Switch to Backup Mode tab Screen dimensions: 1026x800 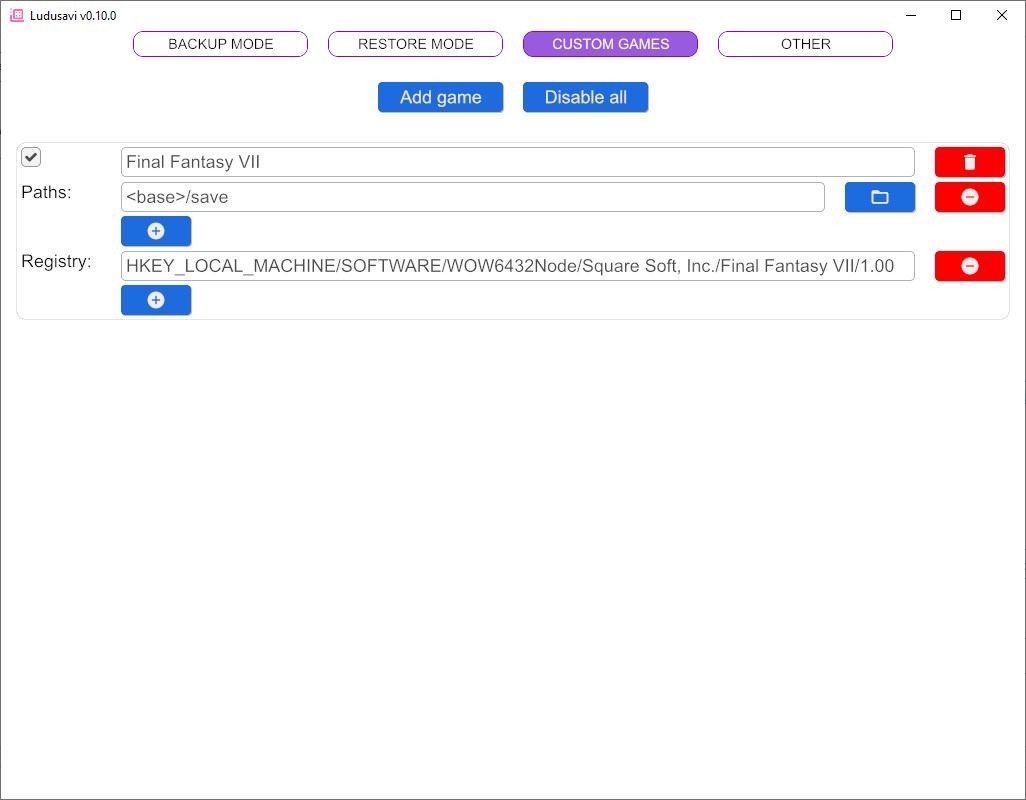click(220, 44)
